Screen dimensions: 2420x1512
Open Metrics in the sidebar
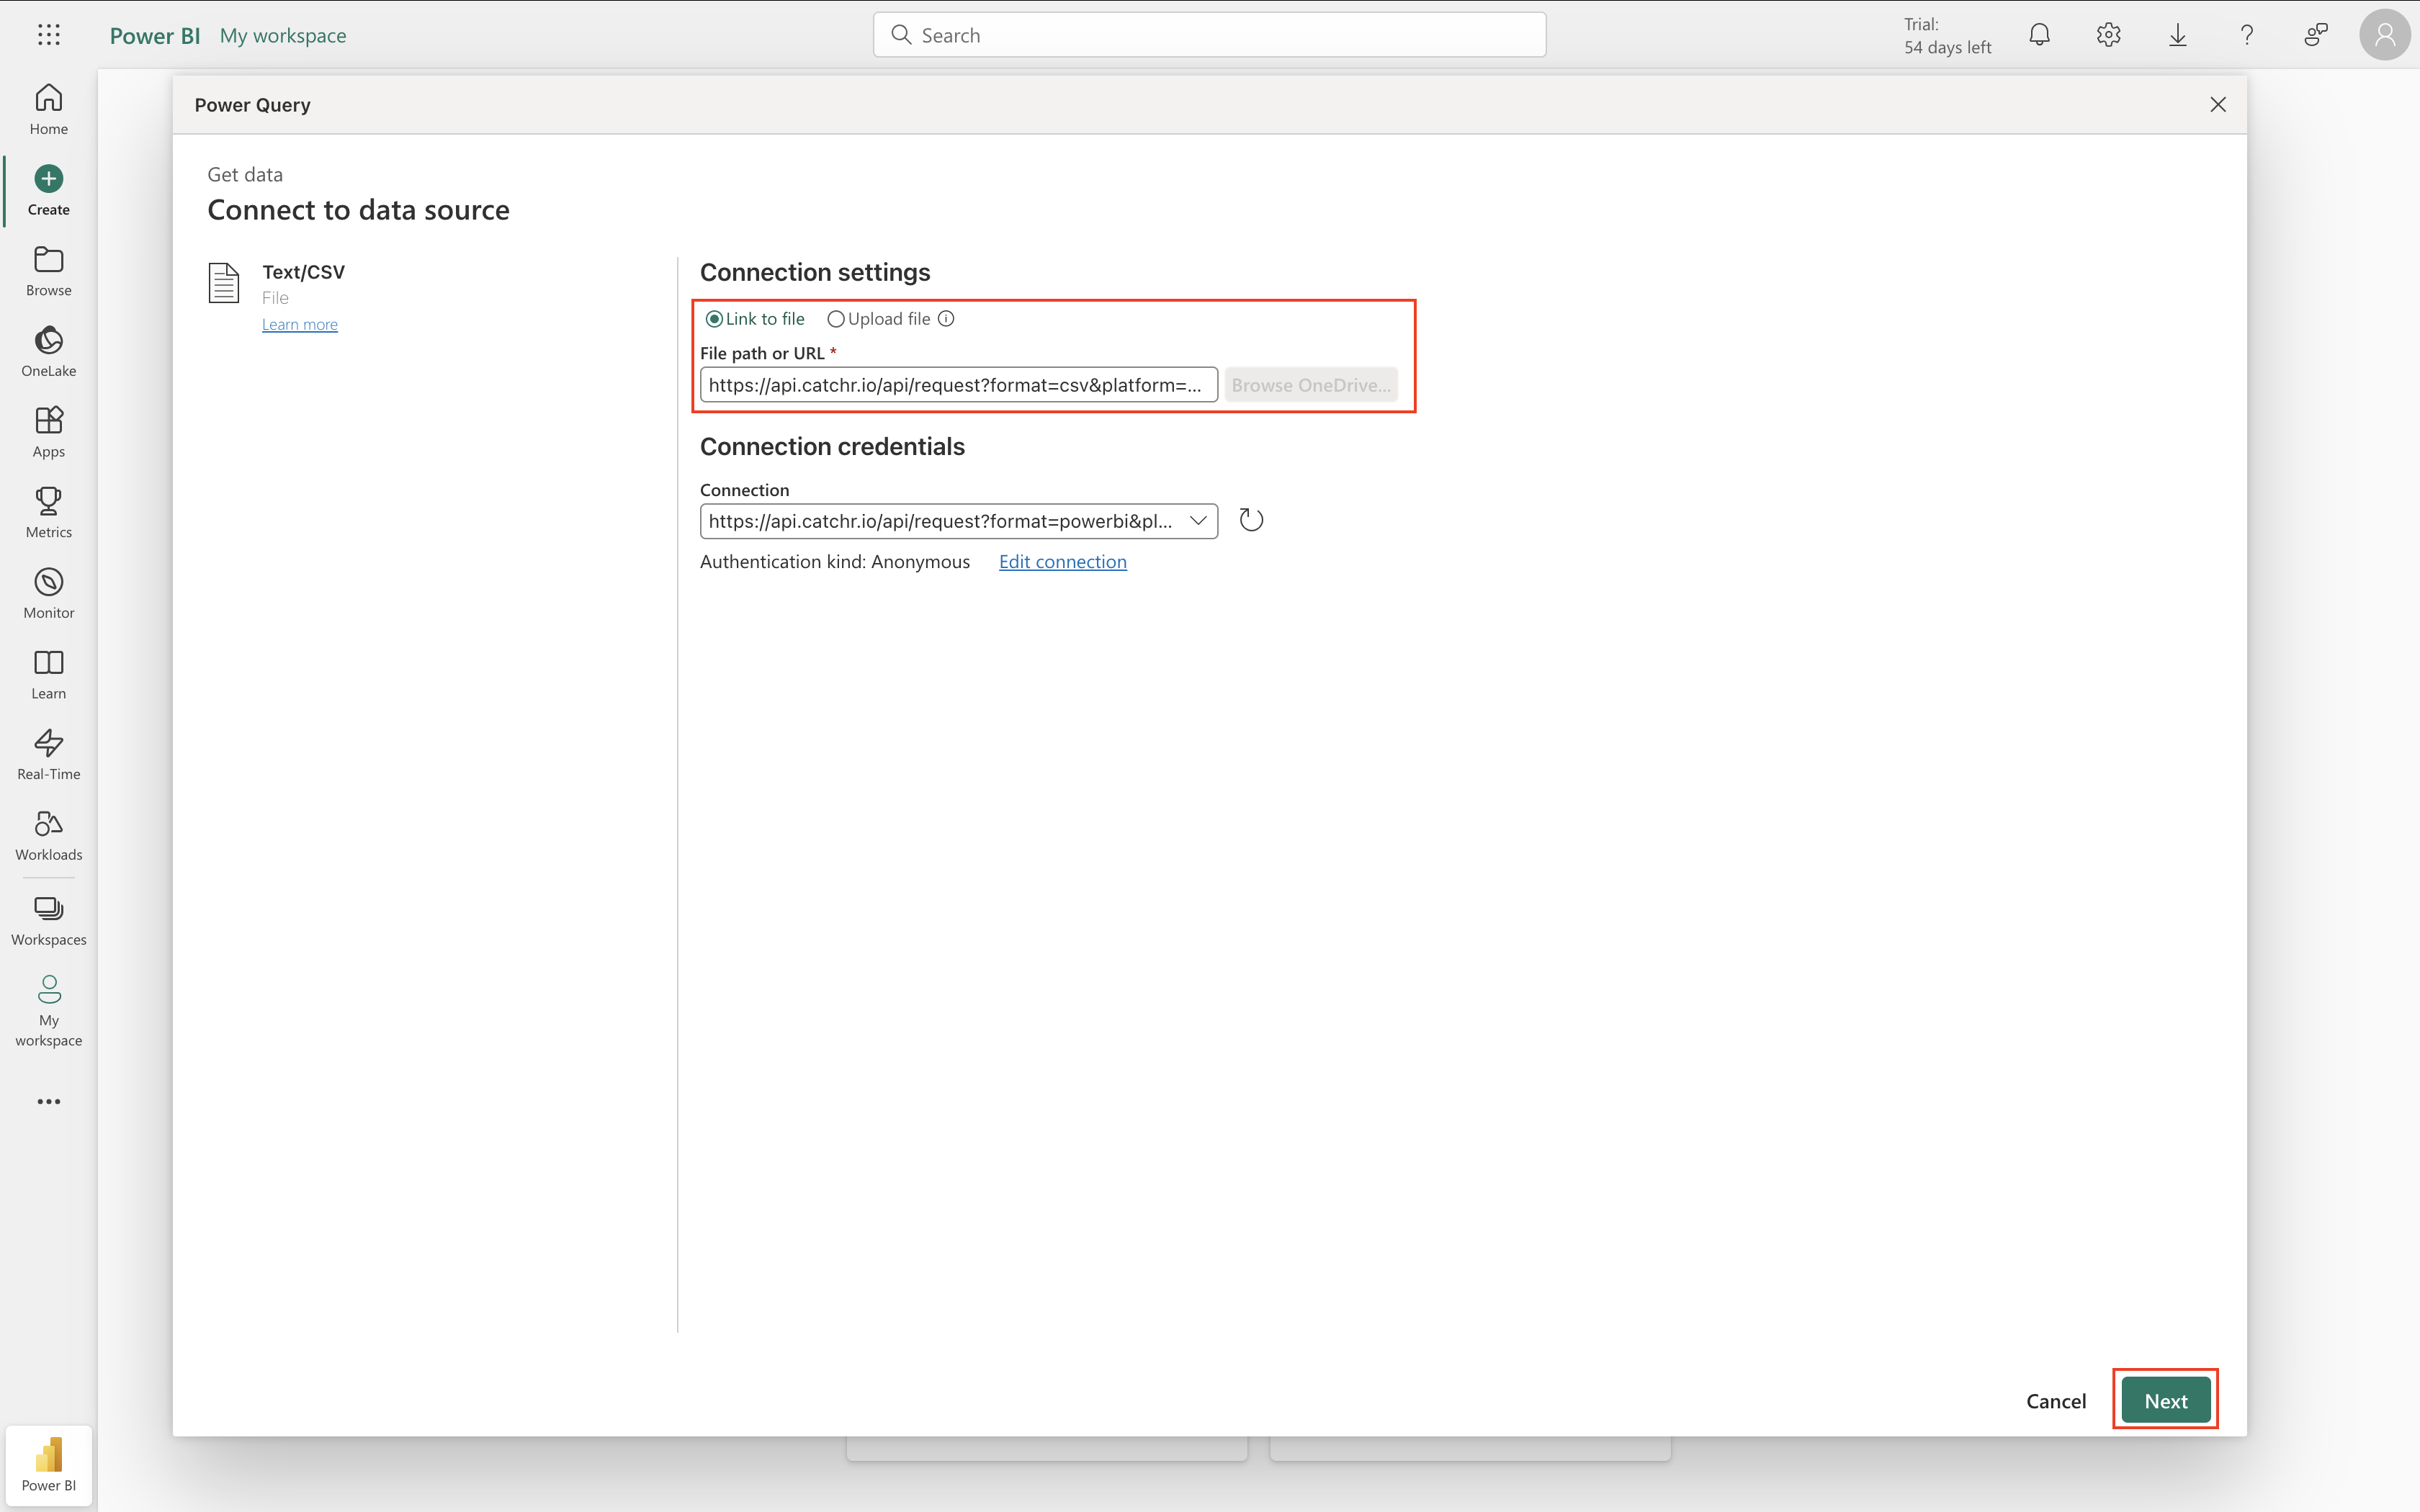48,513
